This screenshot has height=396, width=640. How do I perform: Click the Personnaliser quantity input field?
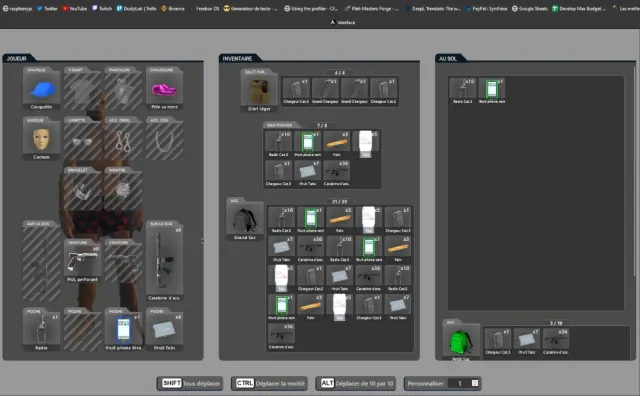460,383
